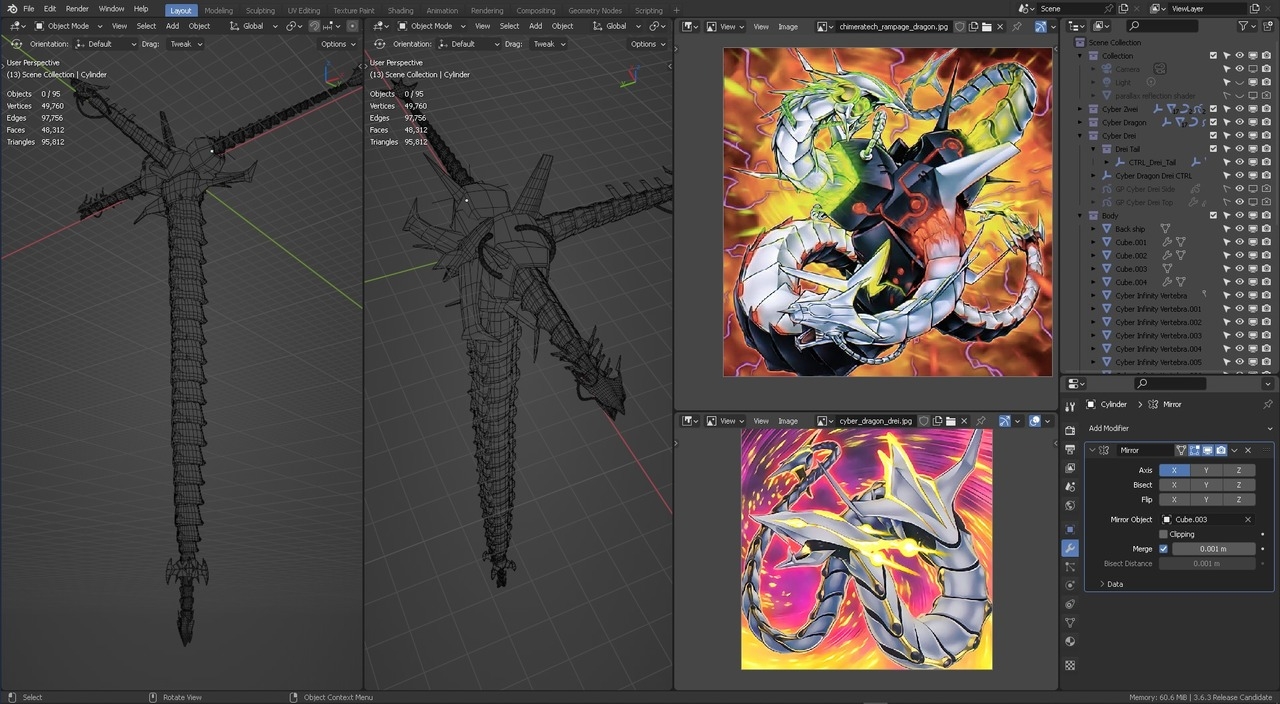Click the chimeratech_rampage_dragon.jpg image name field
This screenshot has width=1280, height=704.
(x=894, y=27)
